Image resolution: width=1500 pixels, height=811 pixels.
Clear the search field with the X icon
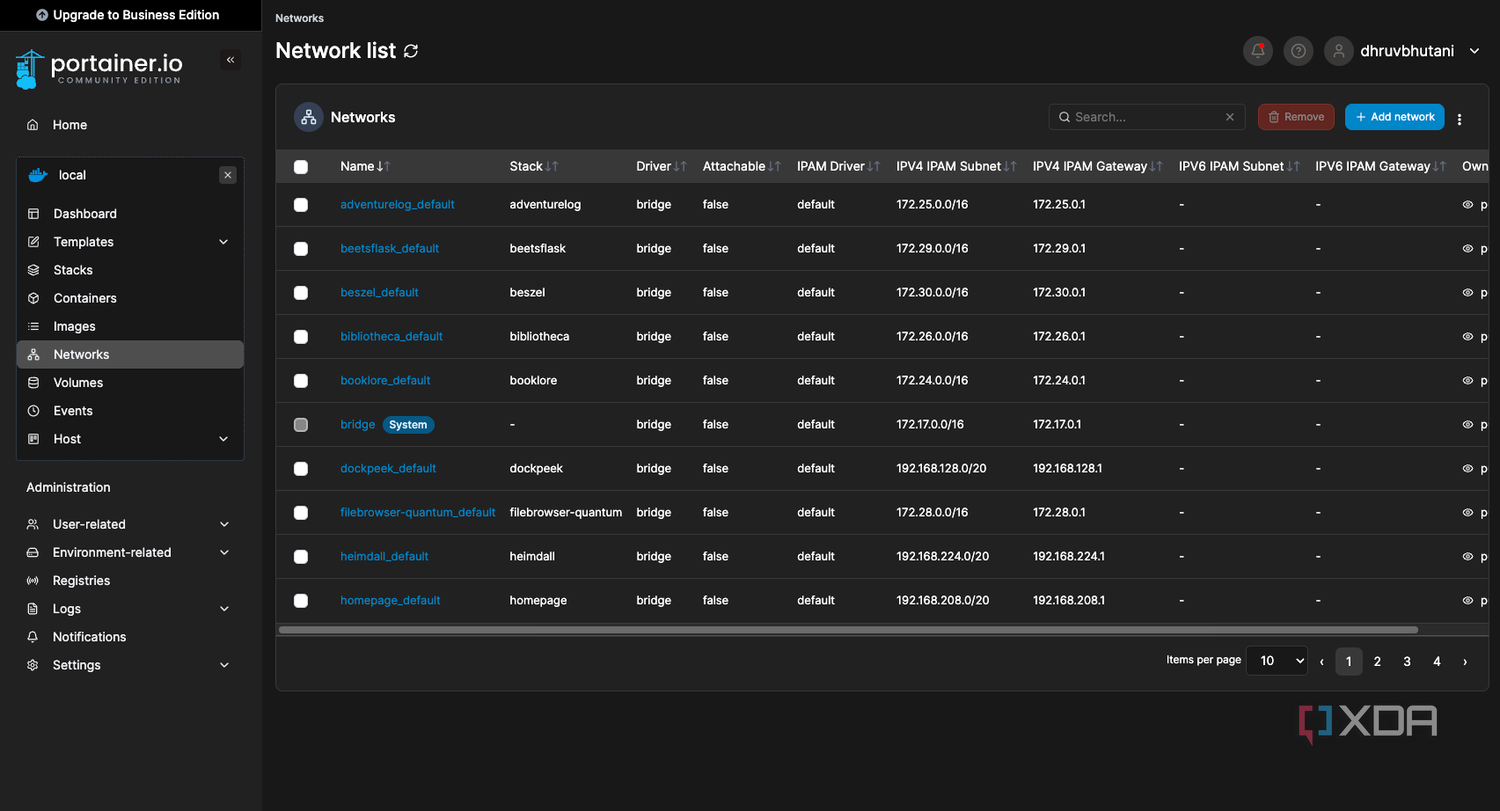(1230, 117)
